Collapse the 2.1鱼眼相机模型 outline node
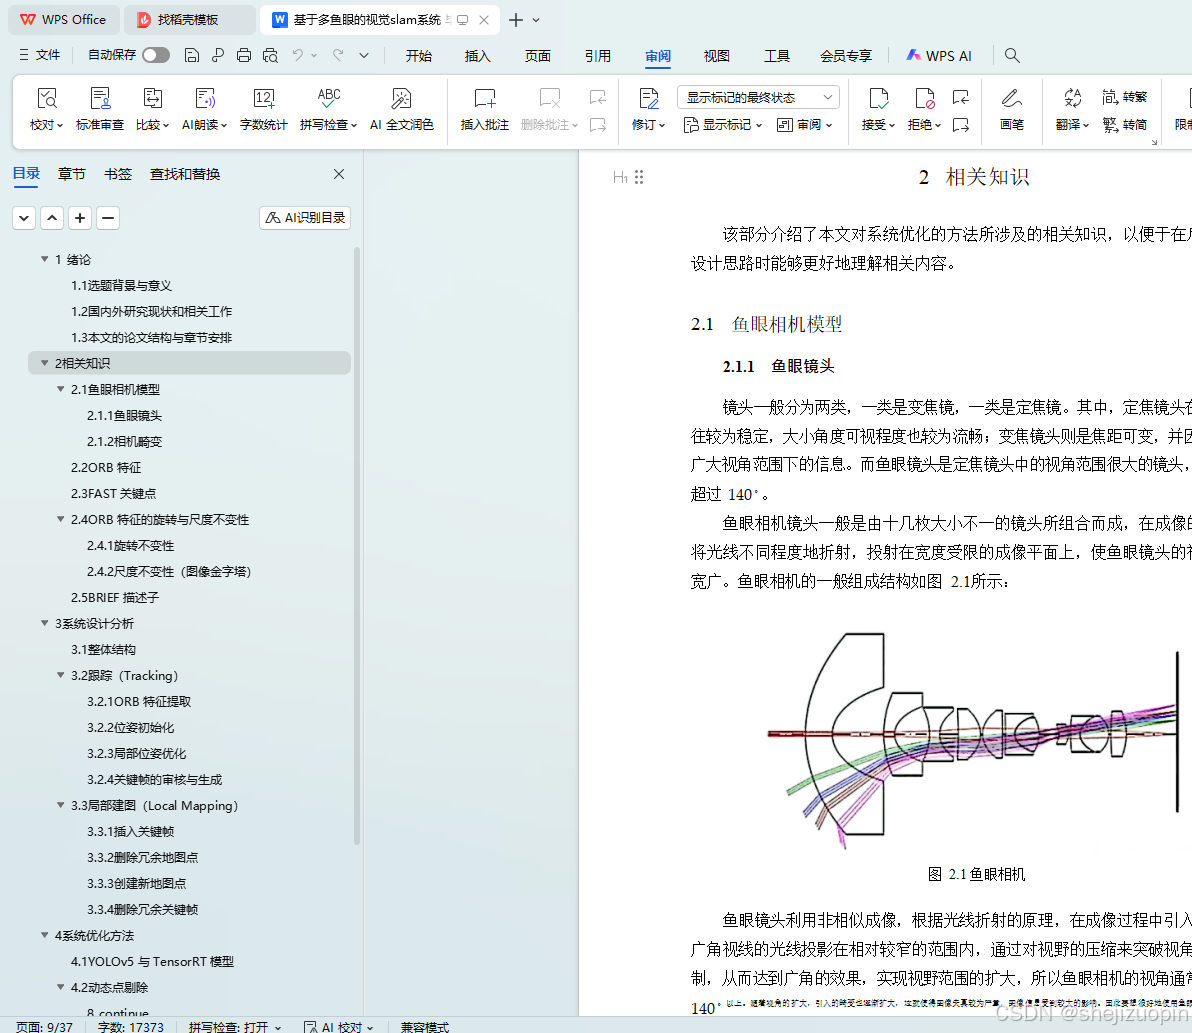 [x=61, y=389]
